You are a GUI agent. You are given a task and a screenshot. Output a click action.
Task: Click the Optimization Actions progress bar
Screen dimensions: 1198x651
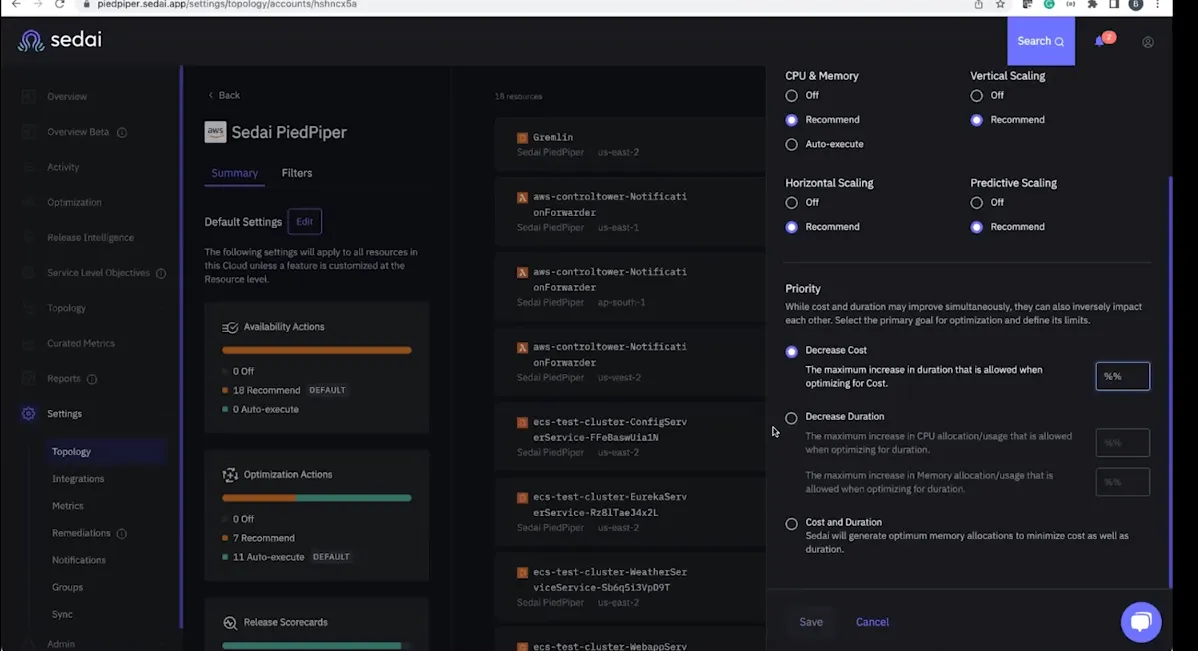(316, 498)
